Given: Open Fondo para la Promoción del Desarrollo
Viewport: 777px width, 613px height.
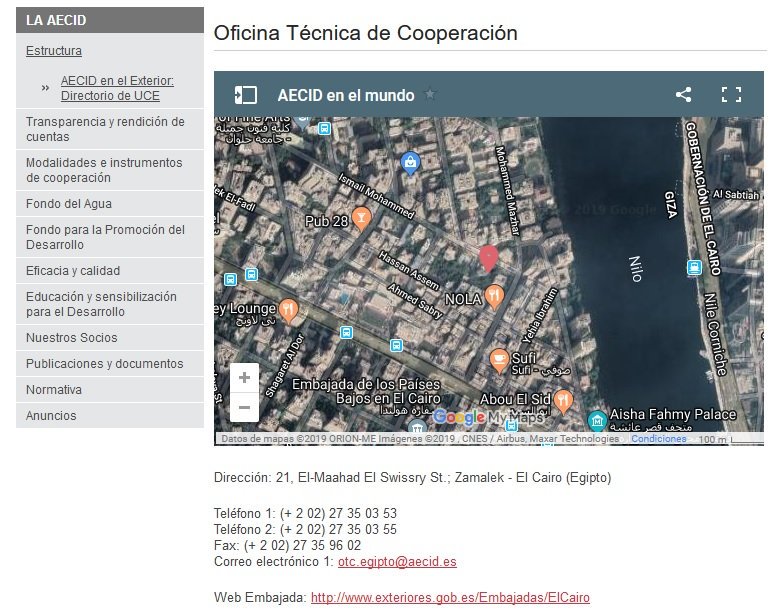Looking at the screenshot, I should pos(110,237).
